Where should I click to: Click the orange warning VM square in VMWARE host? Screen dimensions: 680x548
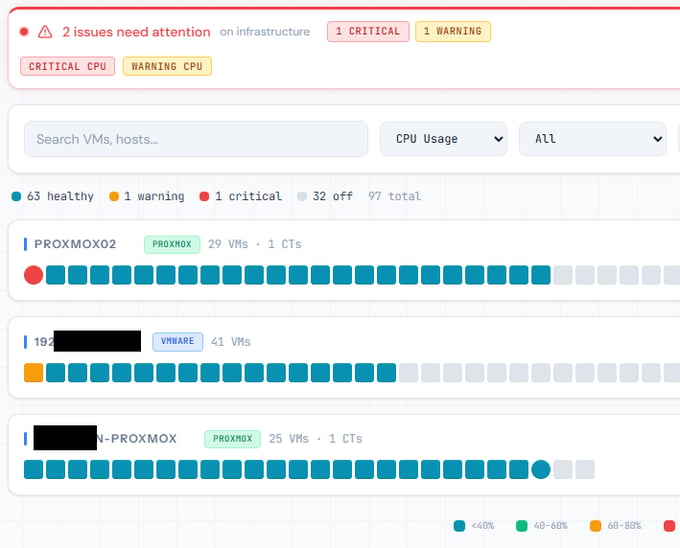(x=33, y=373)
